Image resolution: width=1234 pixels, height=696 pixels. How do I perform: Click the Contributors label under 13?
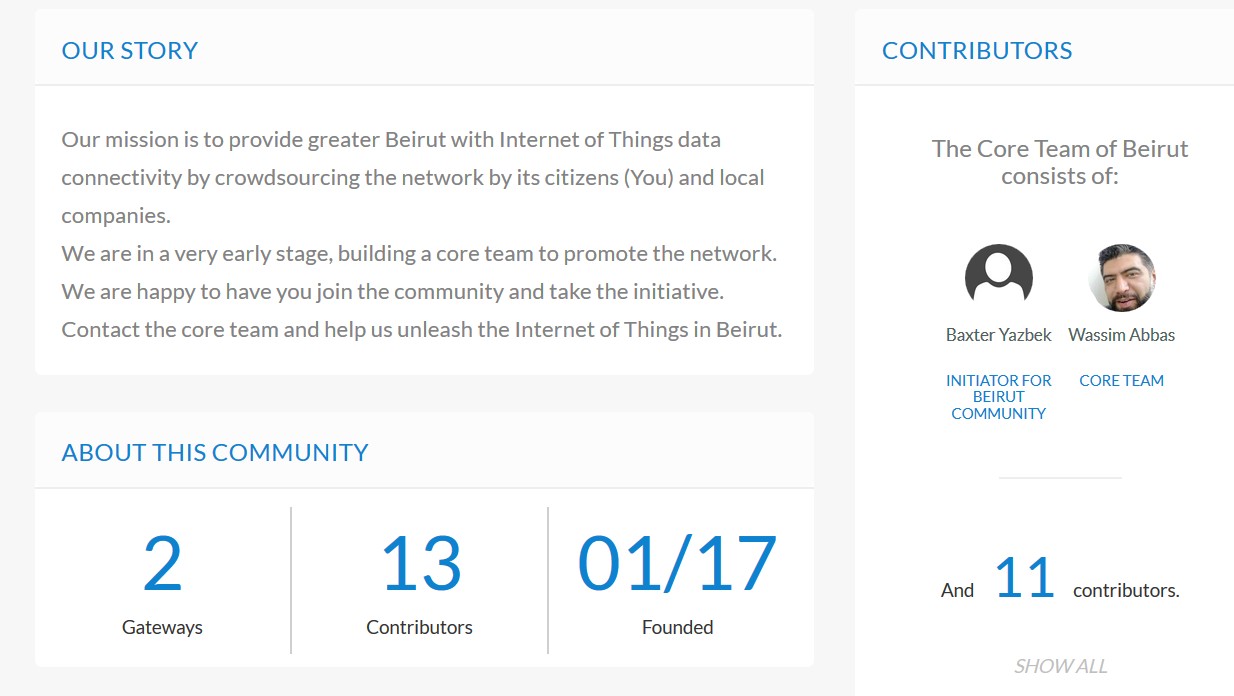pyautogui.click(x=420, y=628)
